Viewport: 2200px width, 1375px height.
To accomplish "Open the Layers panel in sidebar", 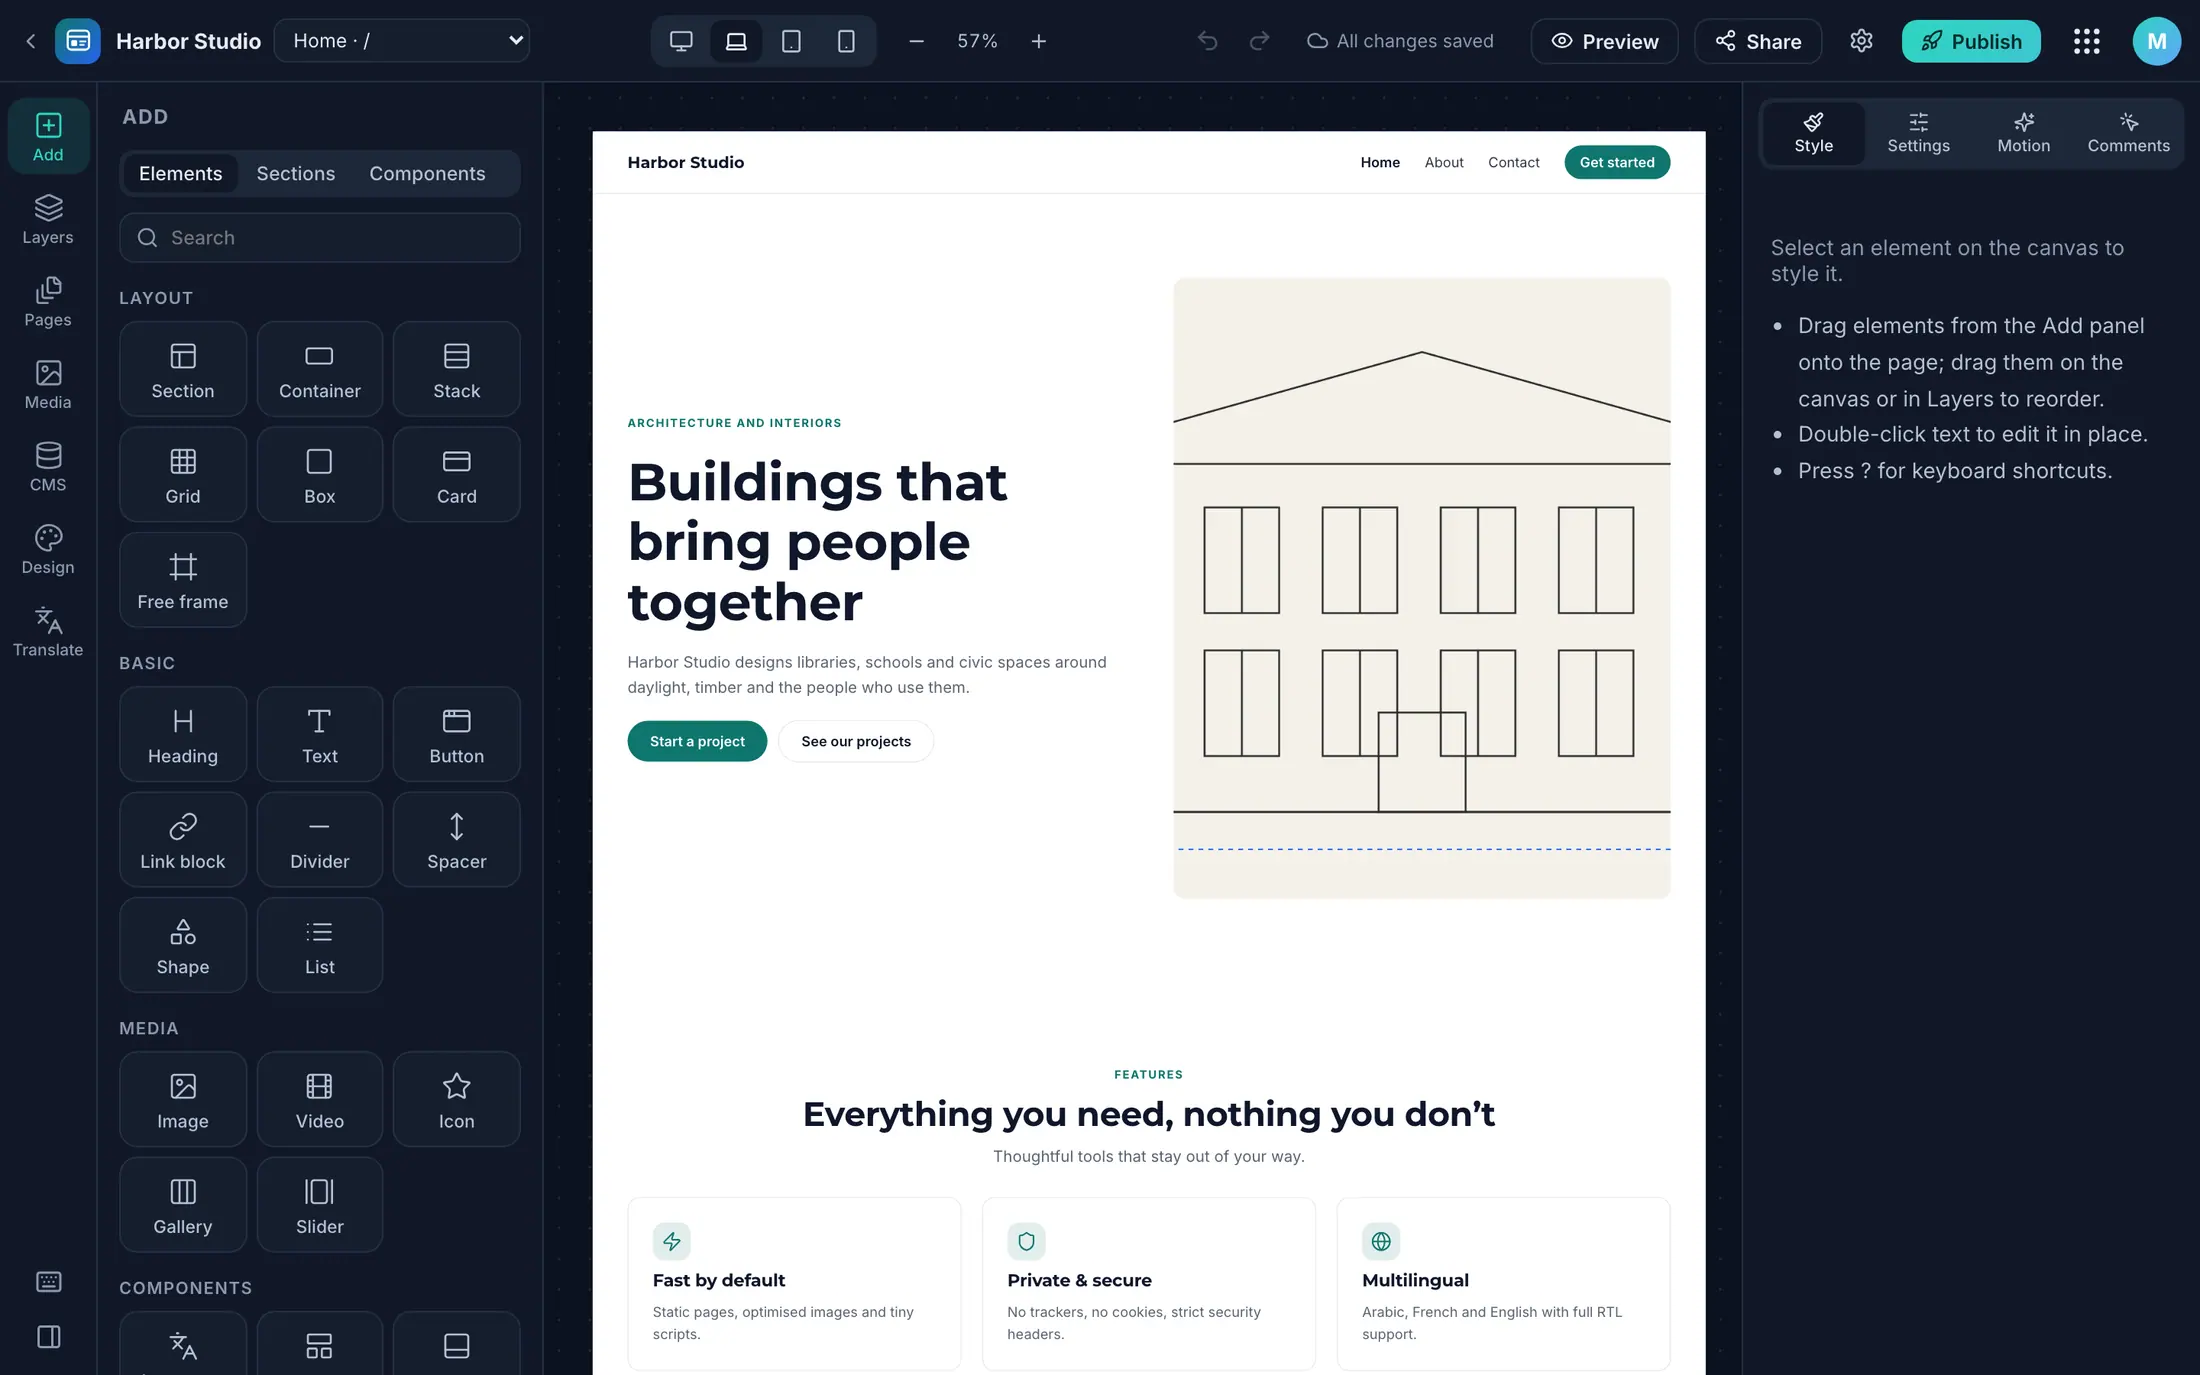I will [48, 219].
